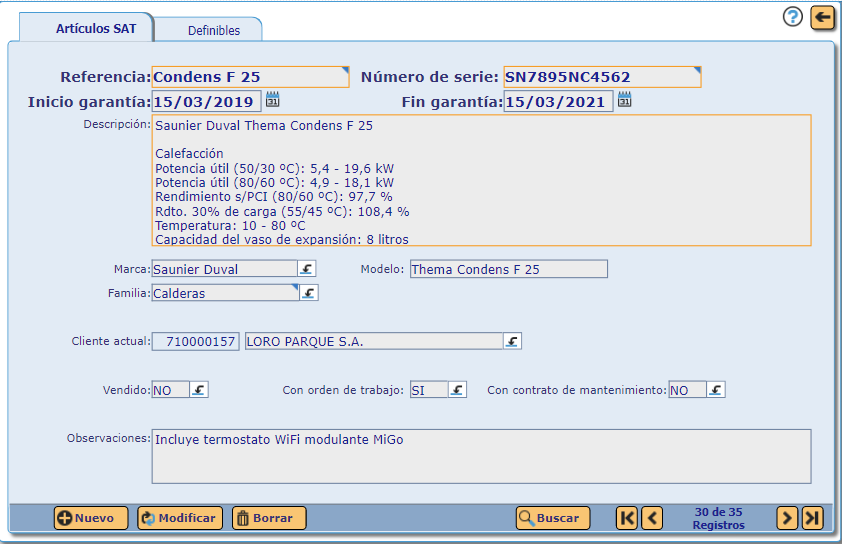
Task: Click the Con contrato de mantenimiento value
Action: [687, 389]
